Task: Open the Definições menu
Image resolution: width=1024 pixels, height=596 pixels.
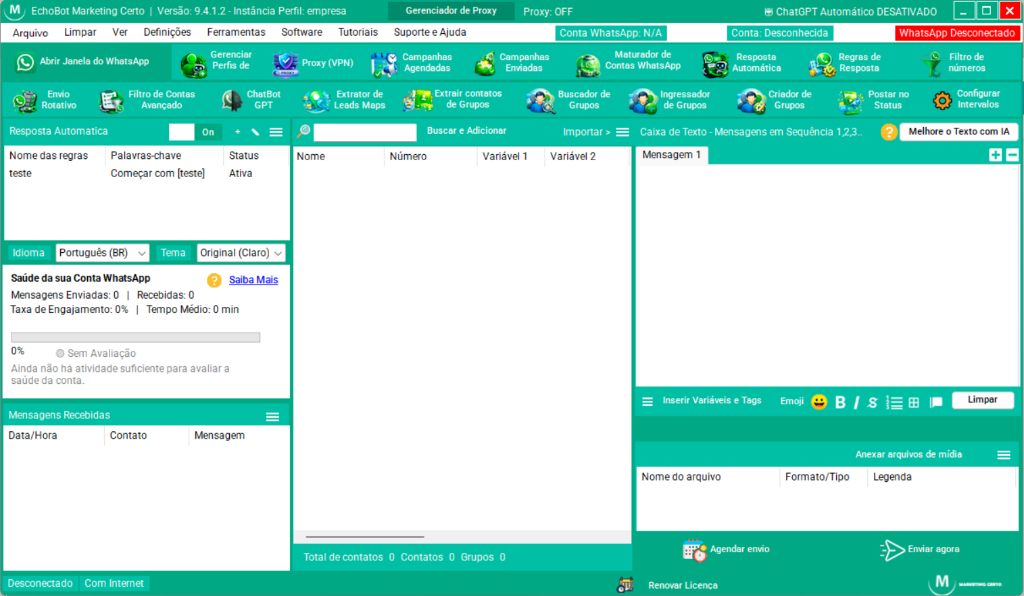Action: click(x=167, y=32)
